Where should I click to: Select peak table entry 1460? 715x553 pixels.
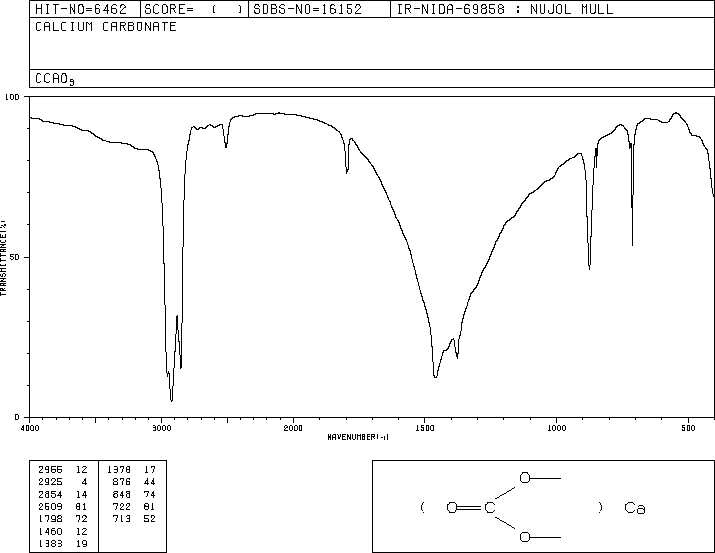[x=63, y=532]
